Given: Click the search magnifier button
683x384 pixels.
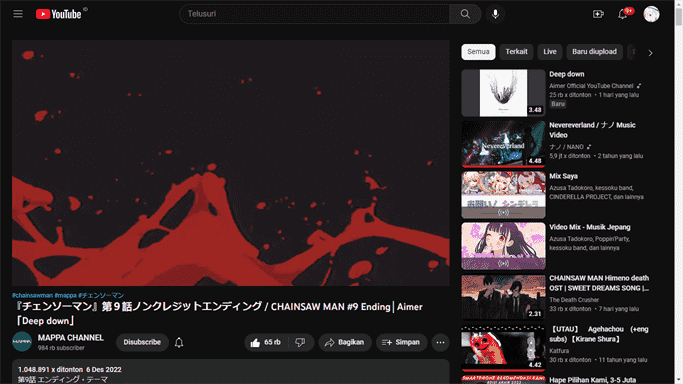Looking at the screenshot, I should coord(465,14).
